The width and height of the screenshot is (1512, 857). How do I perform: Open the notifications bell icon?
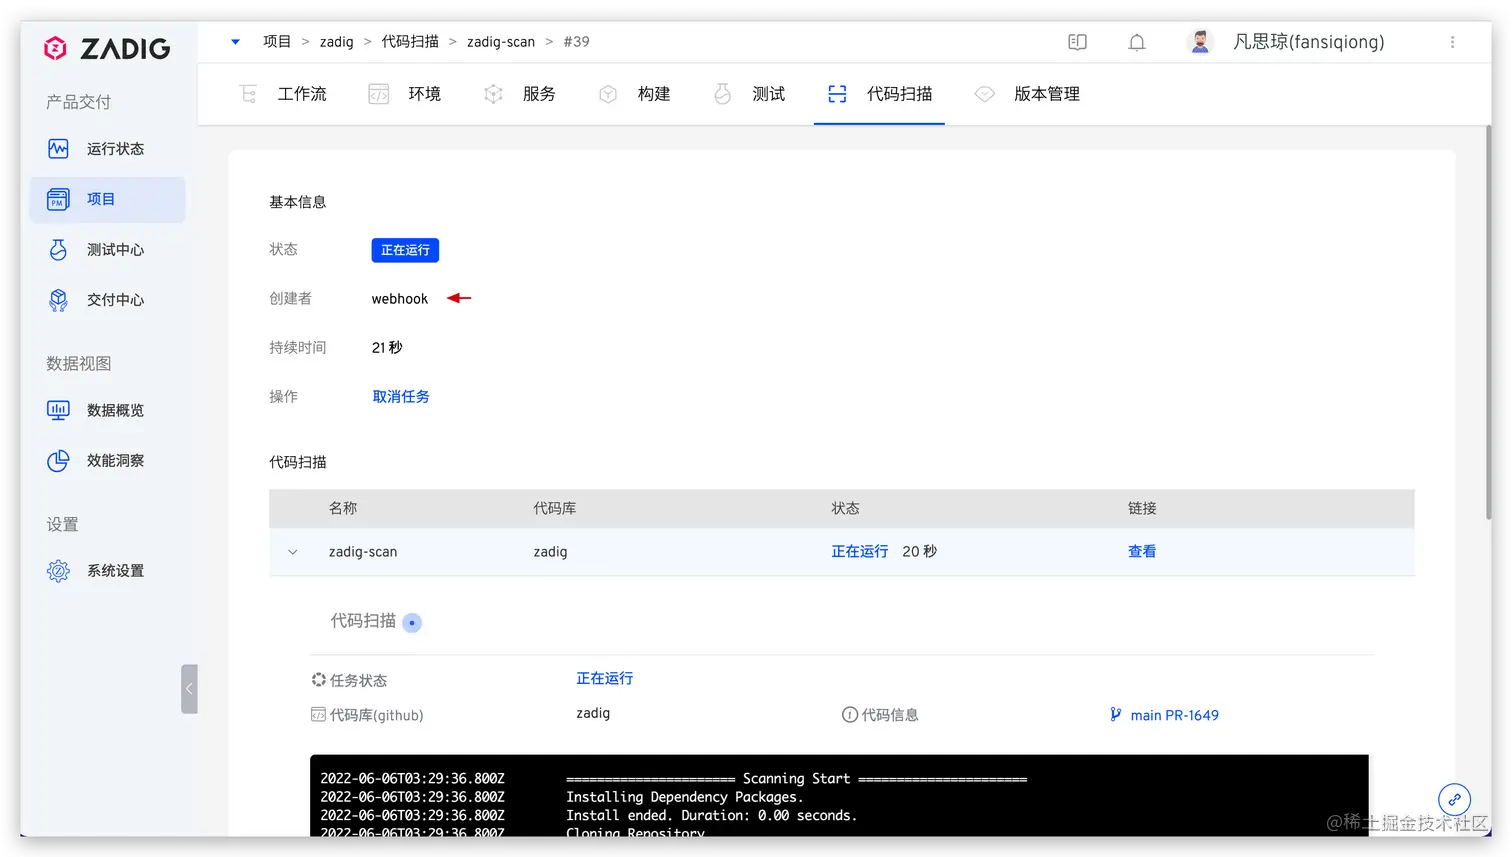(x=1137, y=42)
